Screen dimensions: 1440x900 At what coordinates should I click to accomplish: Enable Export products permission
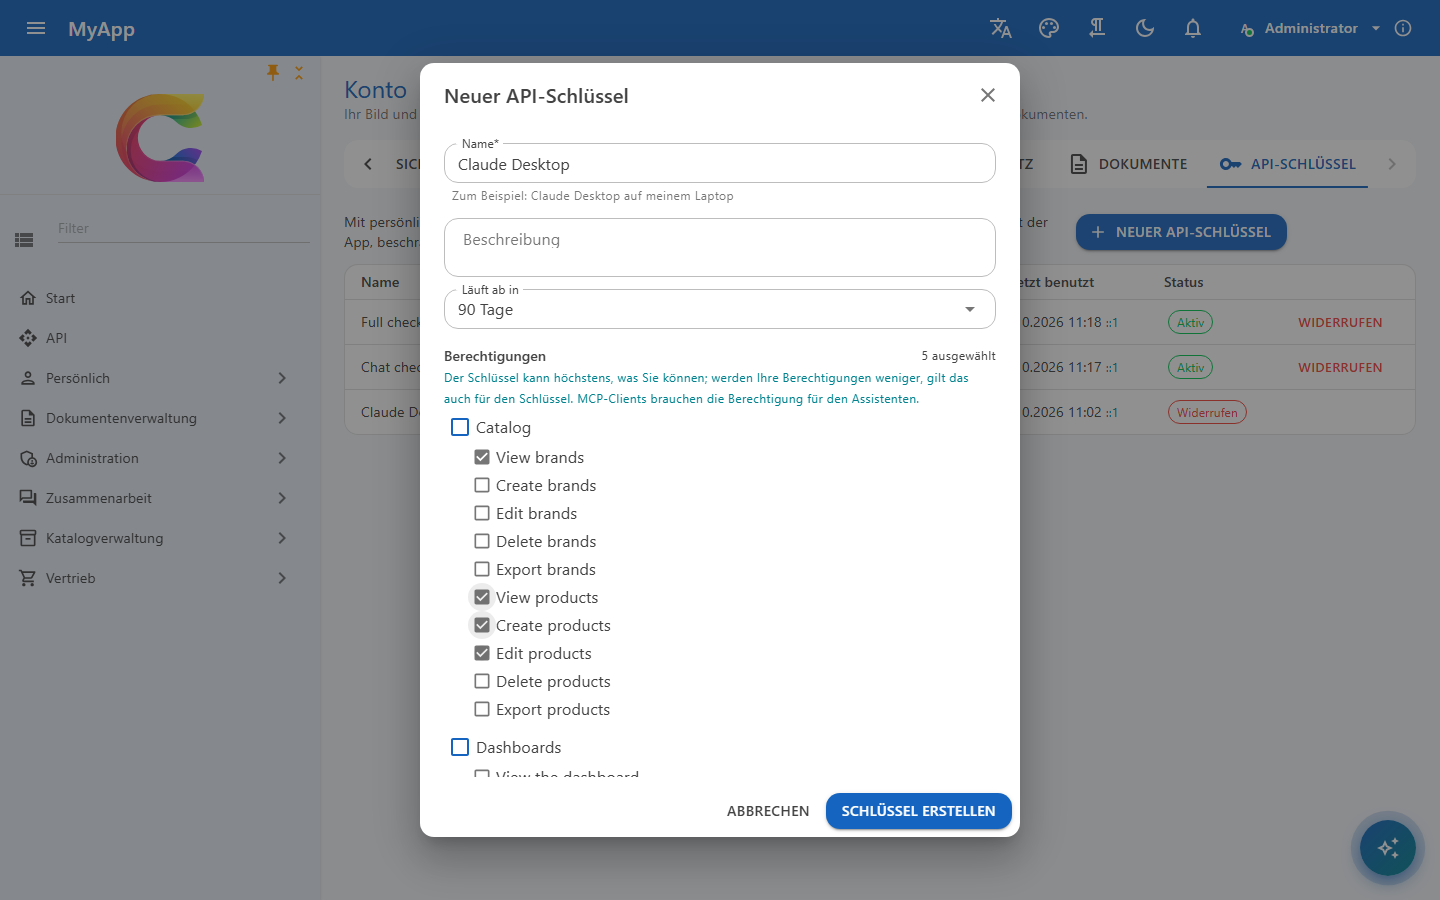[x=482, y=709]
